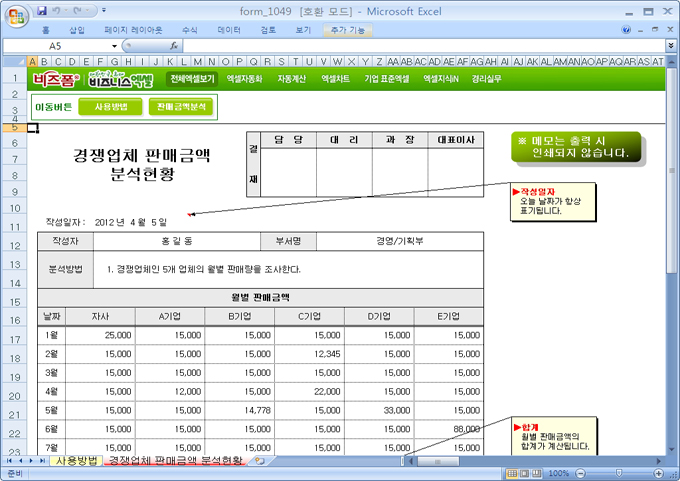Viewport: 680px width, 481px height.
Task: Open the 수식 ribbon tab
Action: point(190,30)
